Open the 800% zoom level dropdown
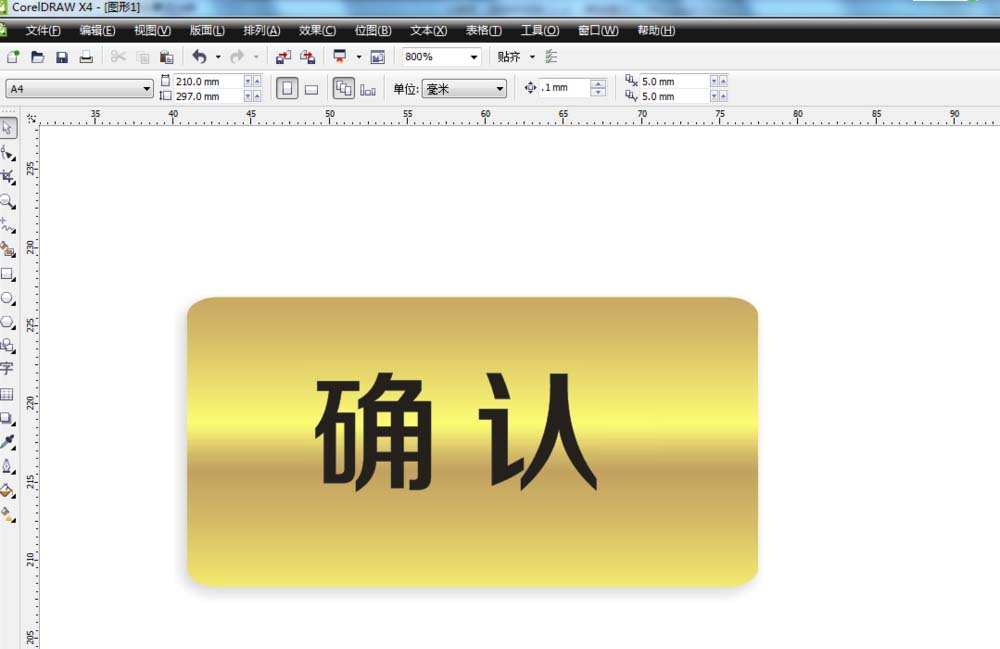The height and width of the screenshot is (649, 1000). click(x=473, y=57)
